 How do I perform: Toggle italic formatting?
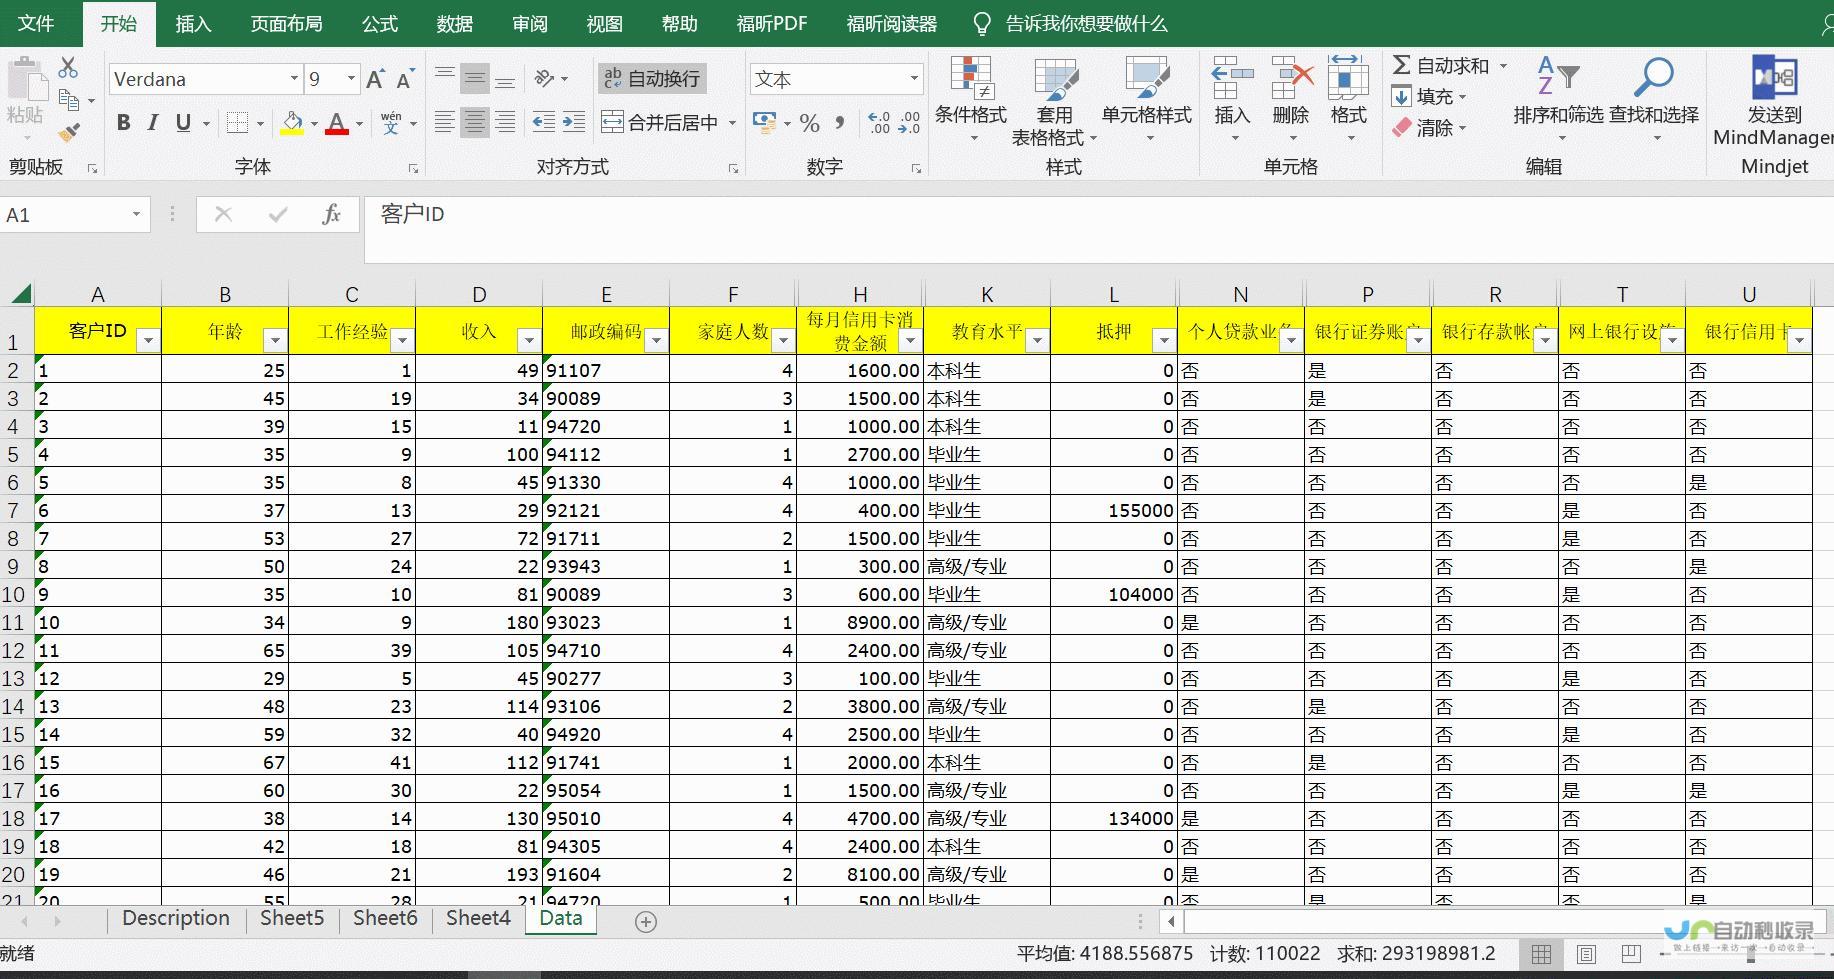point(152,122)
